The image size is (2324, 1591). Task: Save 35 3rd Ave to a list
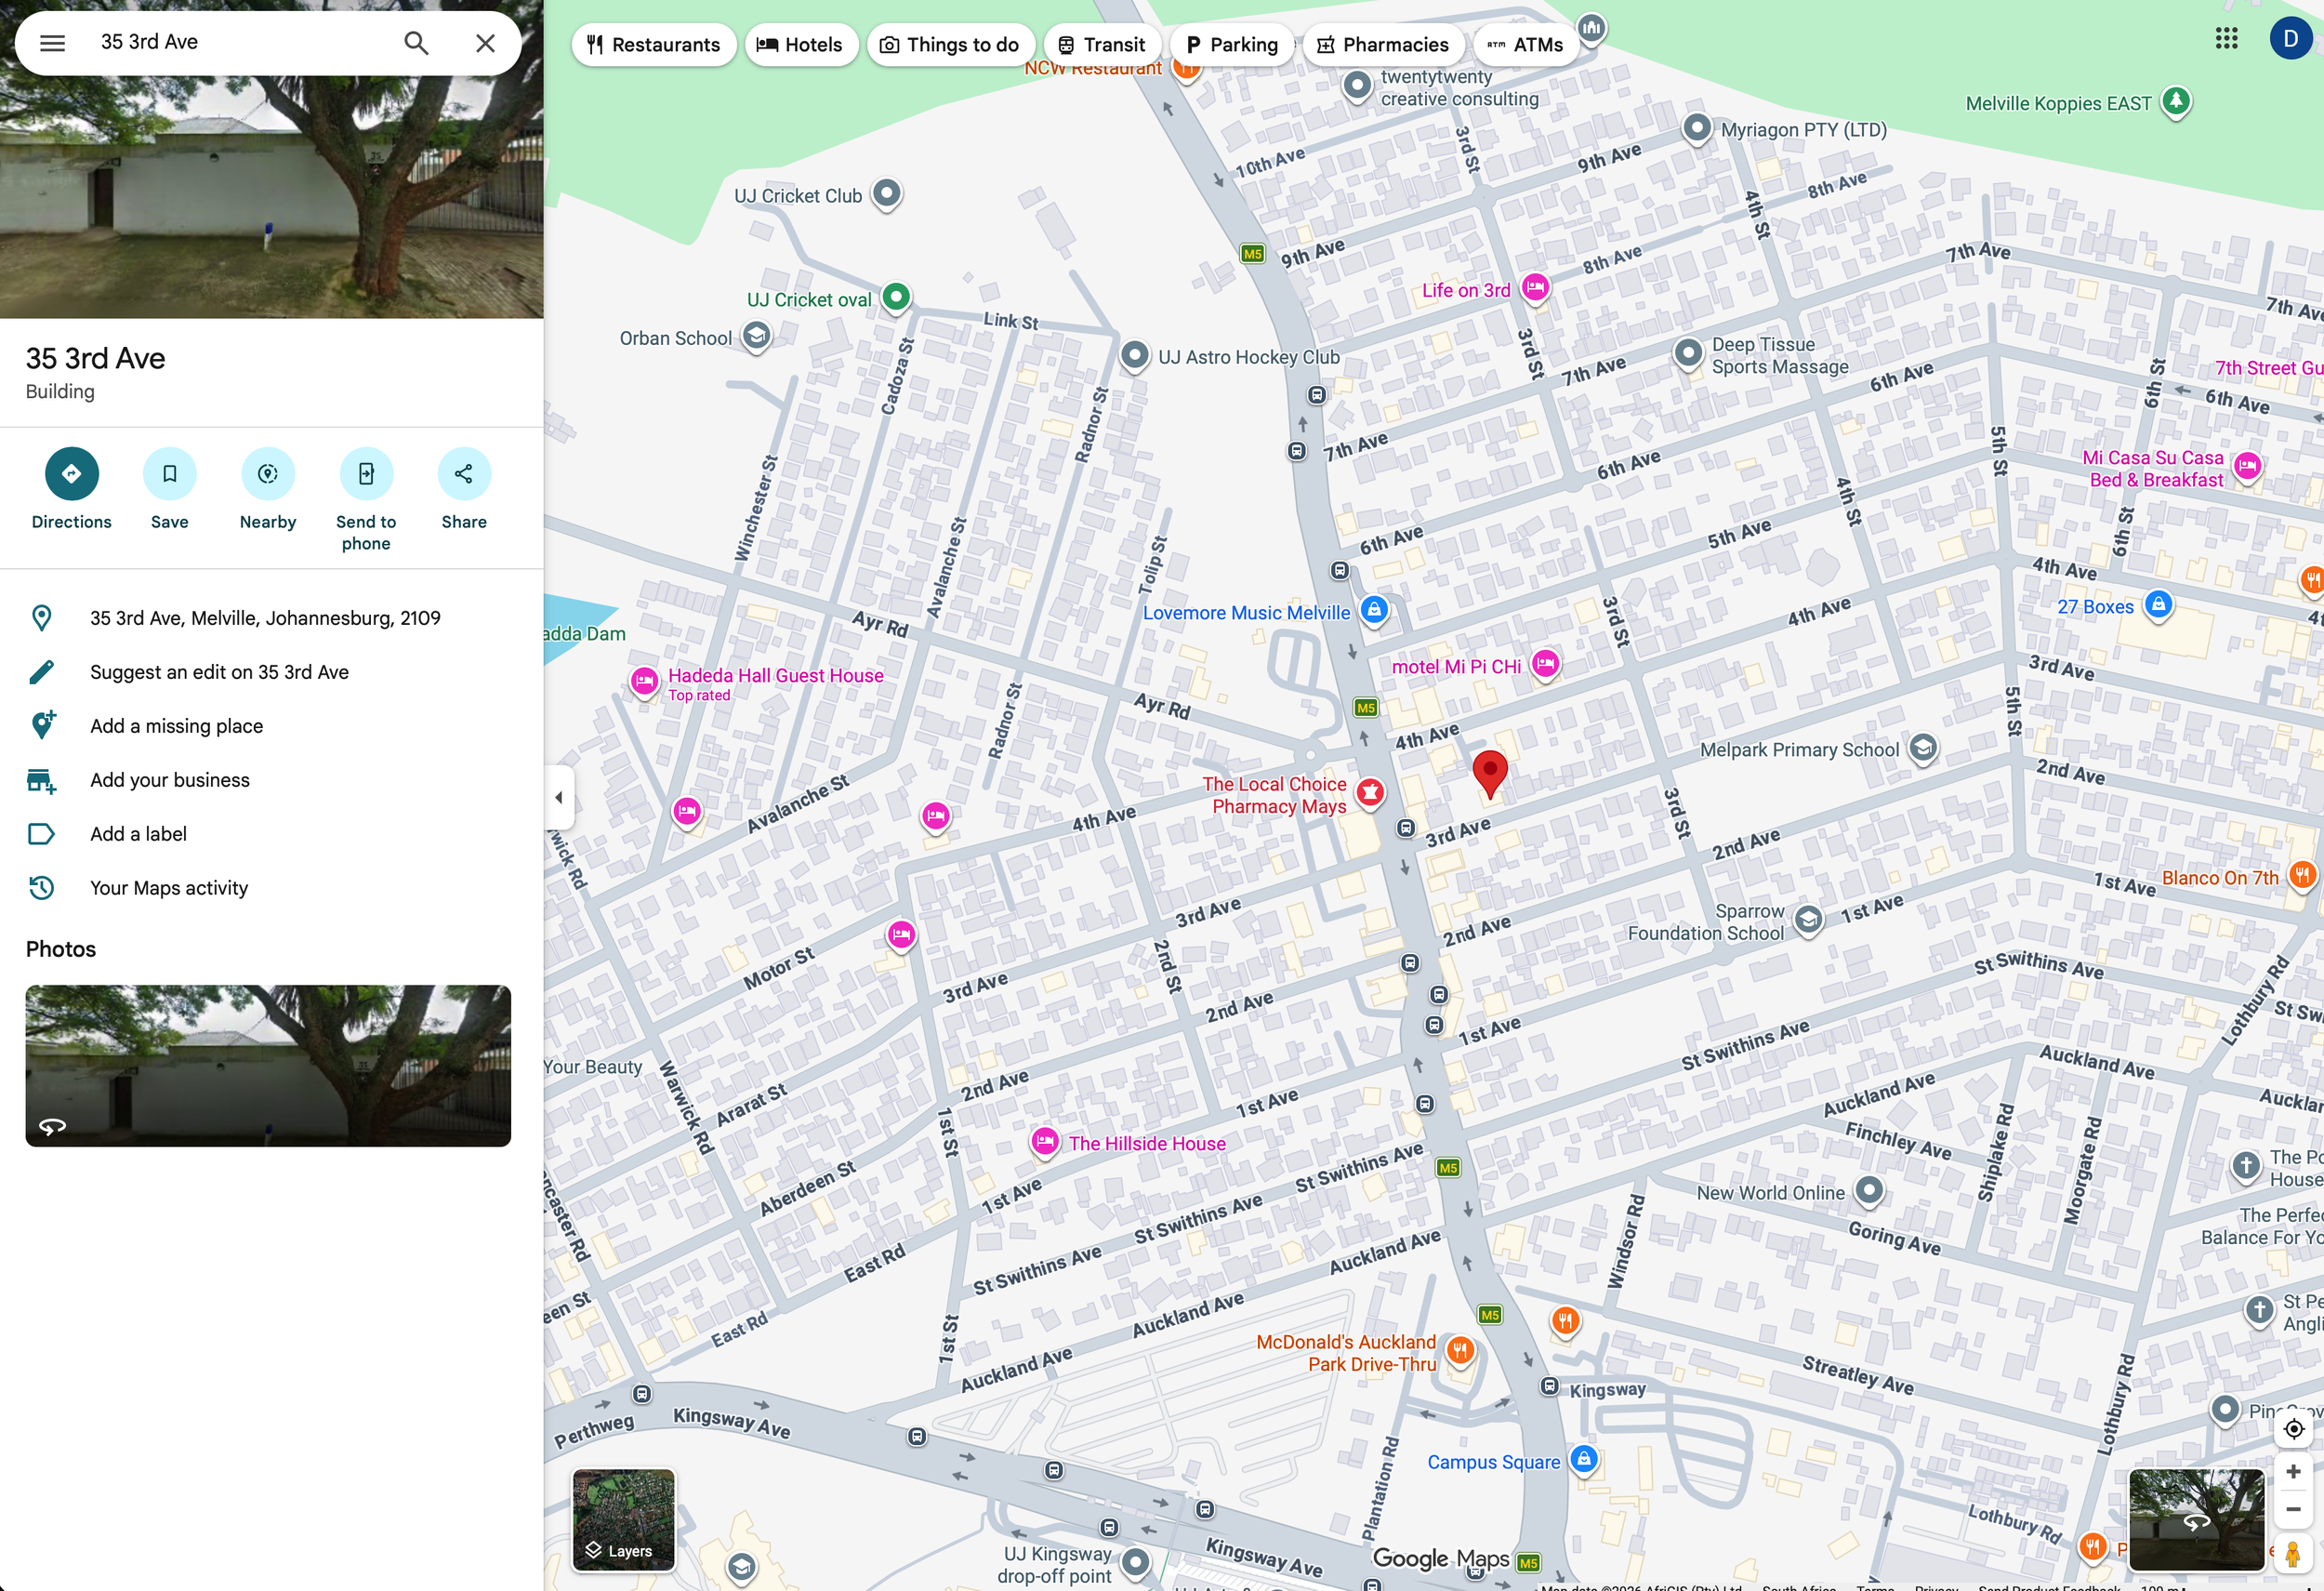click(x=169, y=474)
